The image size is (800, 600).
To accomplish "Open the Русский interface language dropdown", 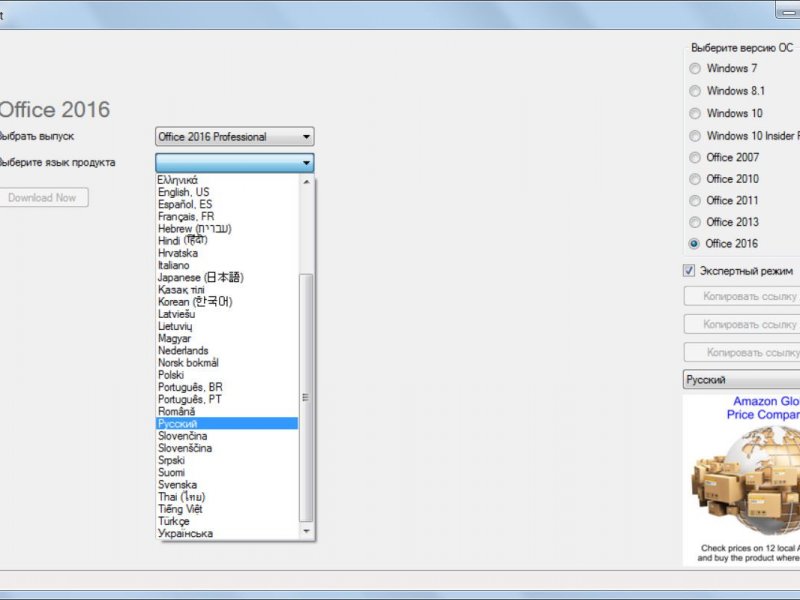I will coord(741,380).
